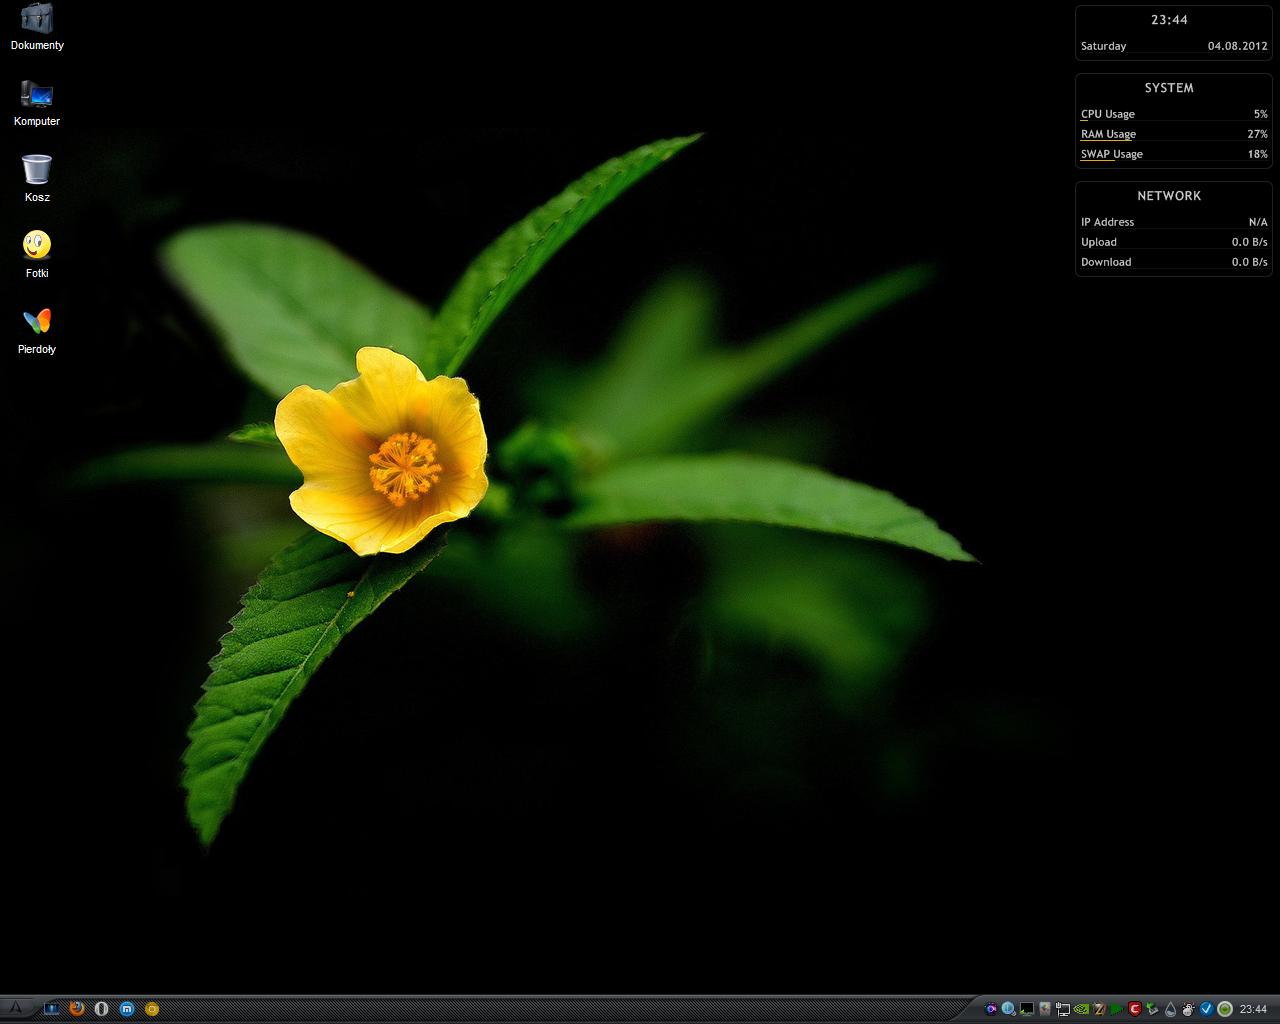Click the water drop tray icon
The width and height of the screenshot is (1280, 1024).
click(1170, 1009)
